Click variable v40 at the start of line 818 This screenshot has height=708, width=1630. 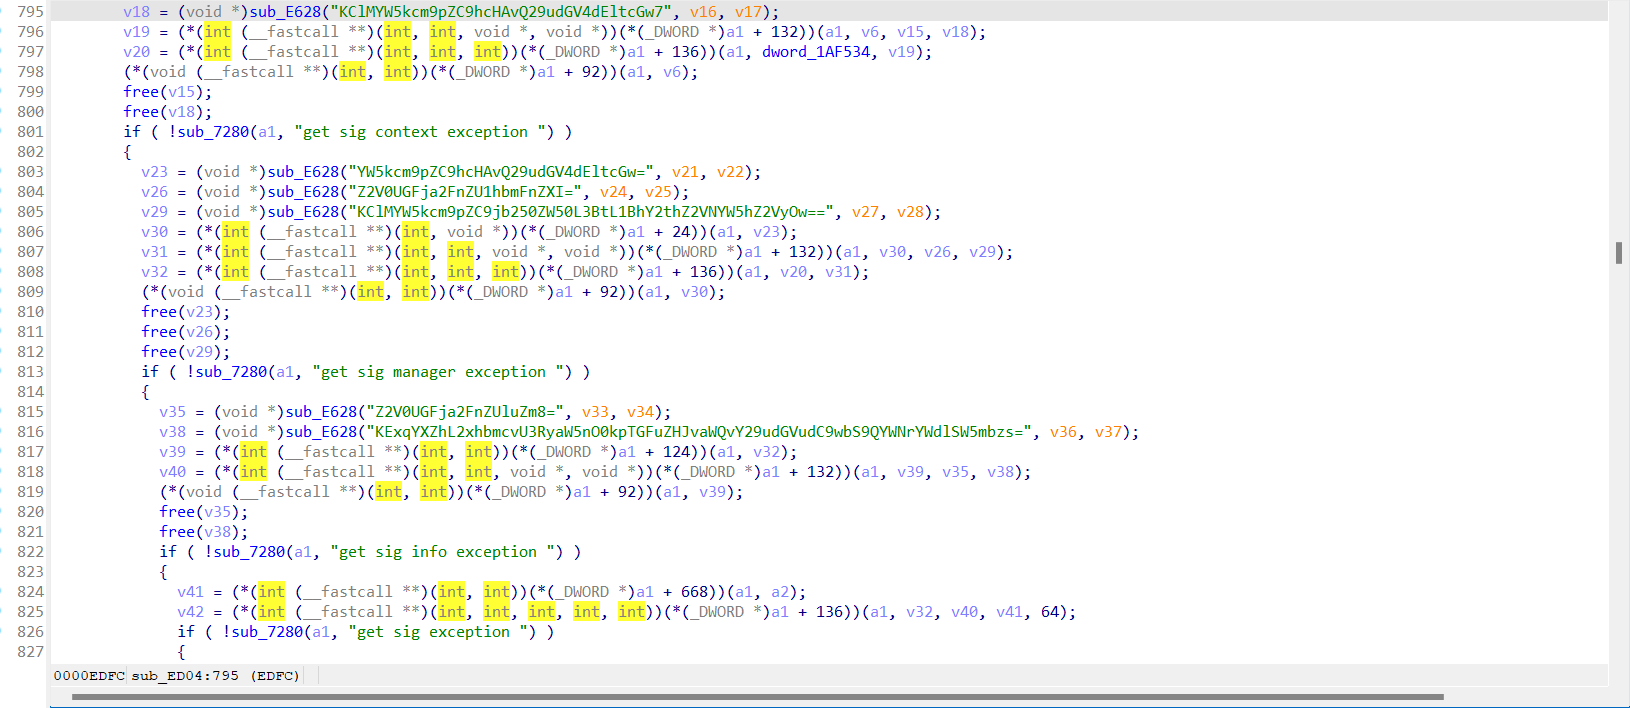click(172, 472)
